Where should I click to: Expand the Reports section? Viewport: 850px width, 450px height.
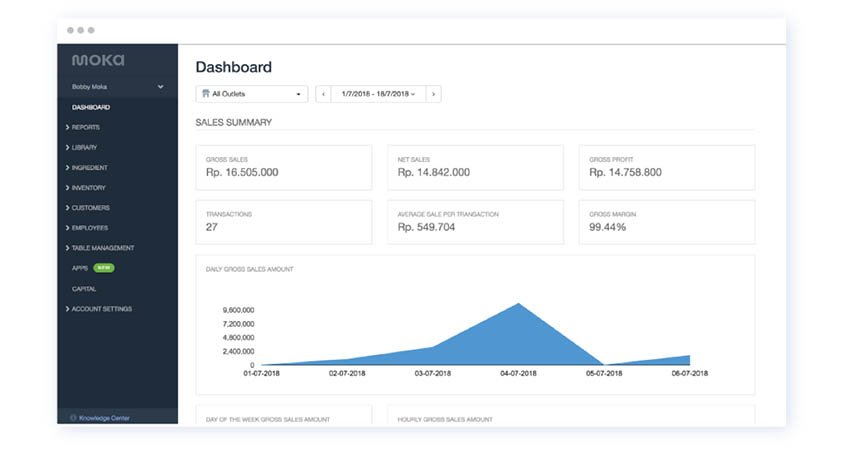[85, 127]
